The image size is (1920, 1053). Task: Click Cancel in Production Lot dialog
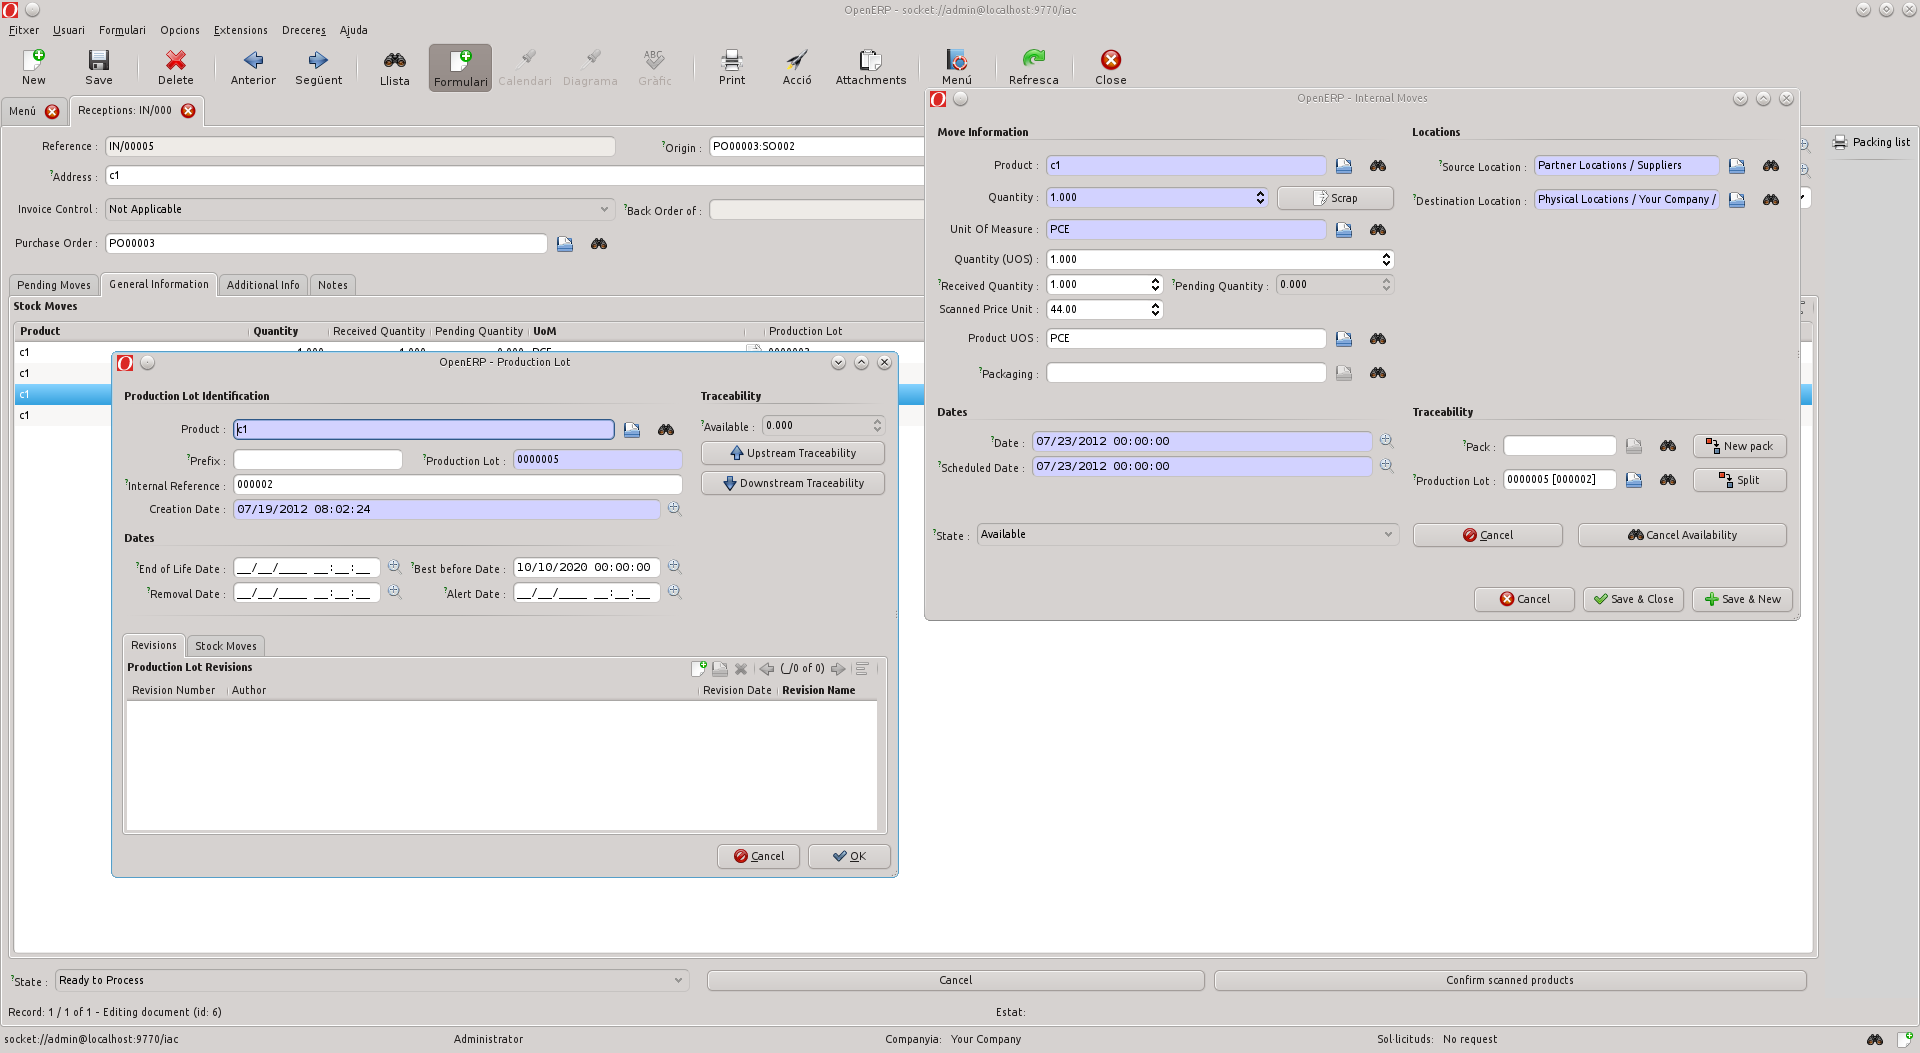(758, 857)
